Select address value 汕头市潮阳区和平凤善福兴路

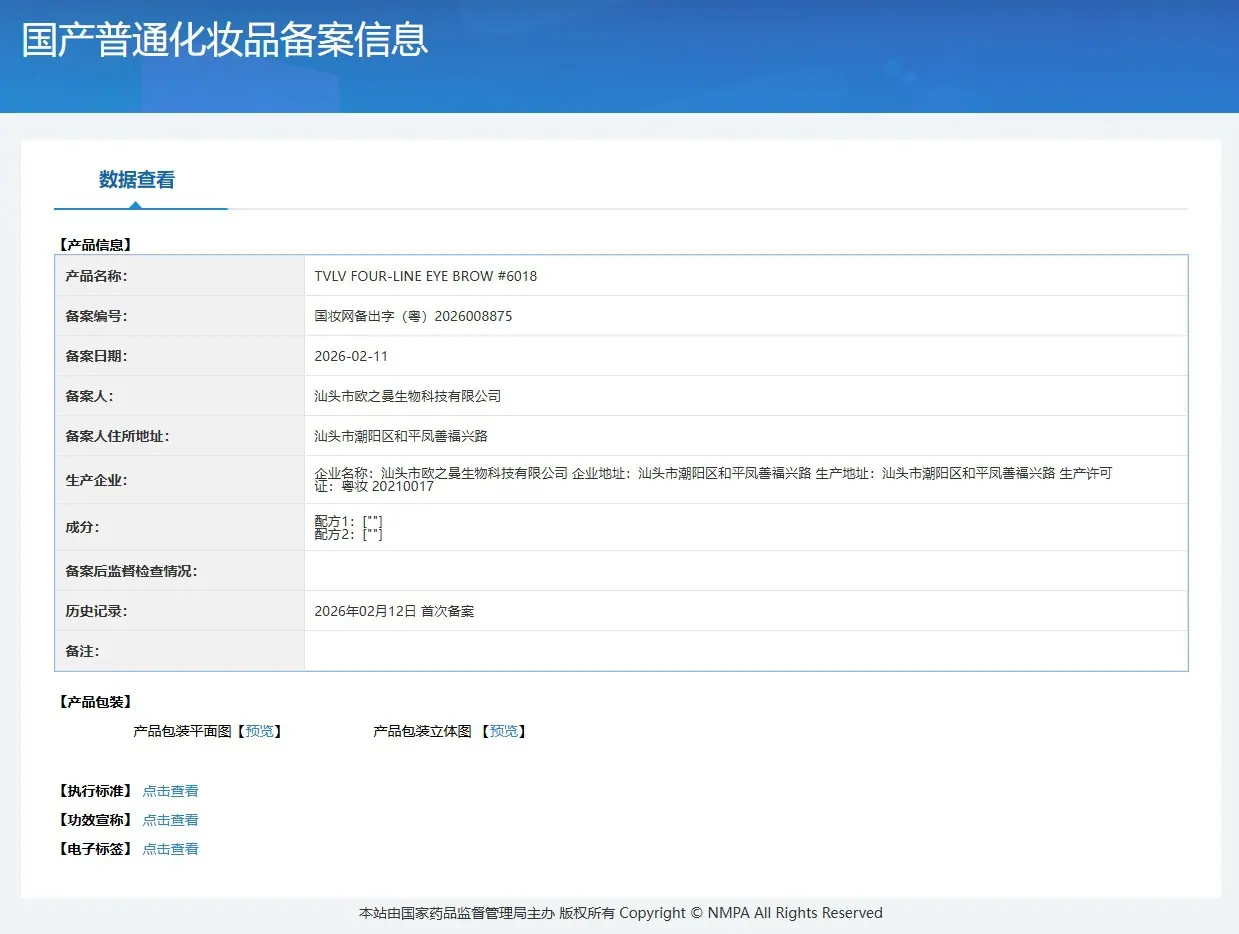click(401, 436)
